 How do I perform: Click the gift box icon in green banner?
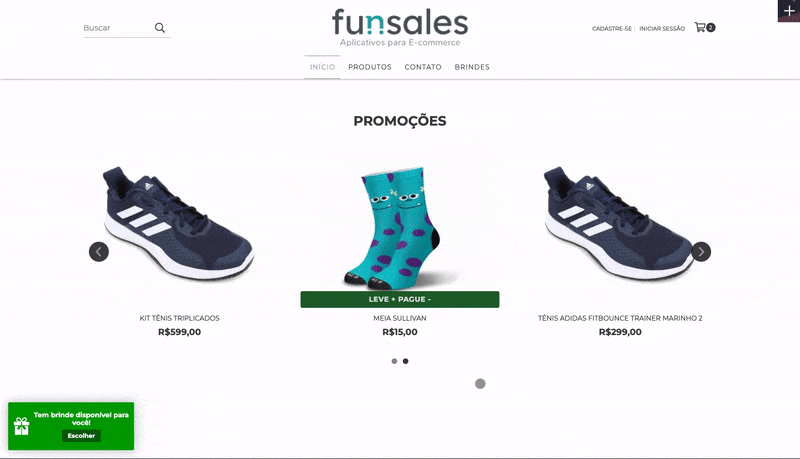pos(21,426)
